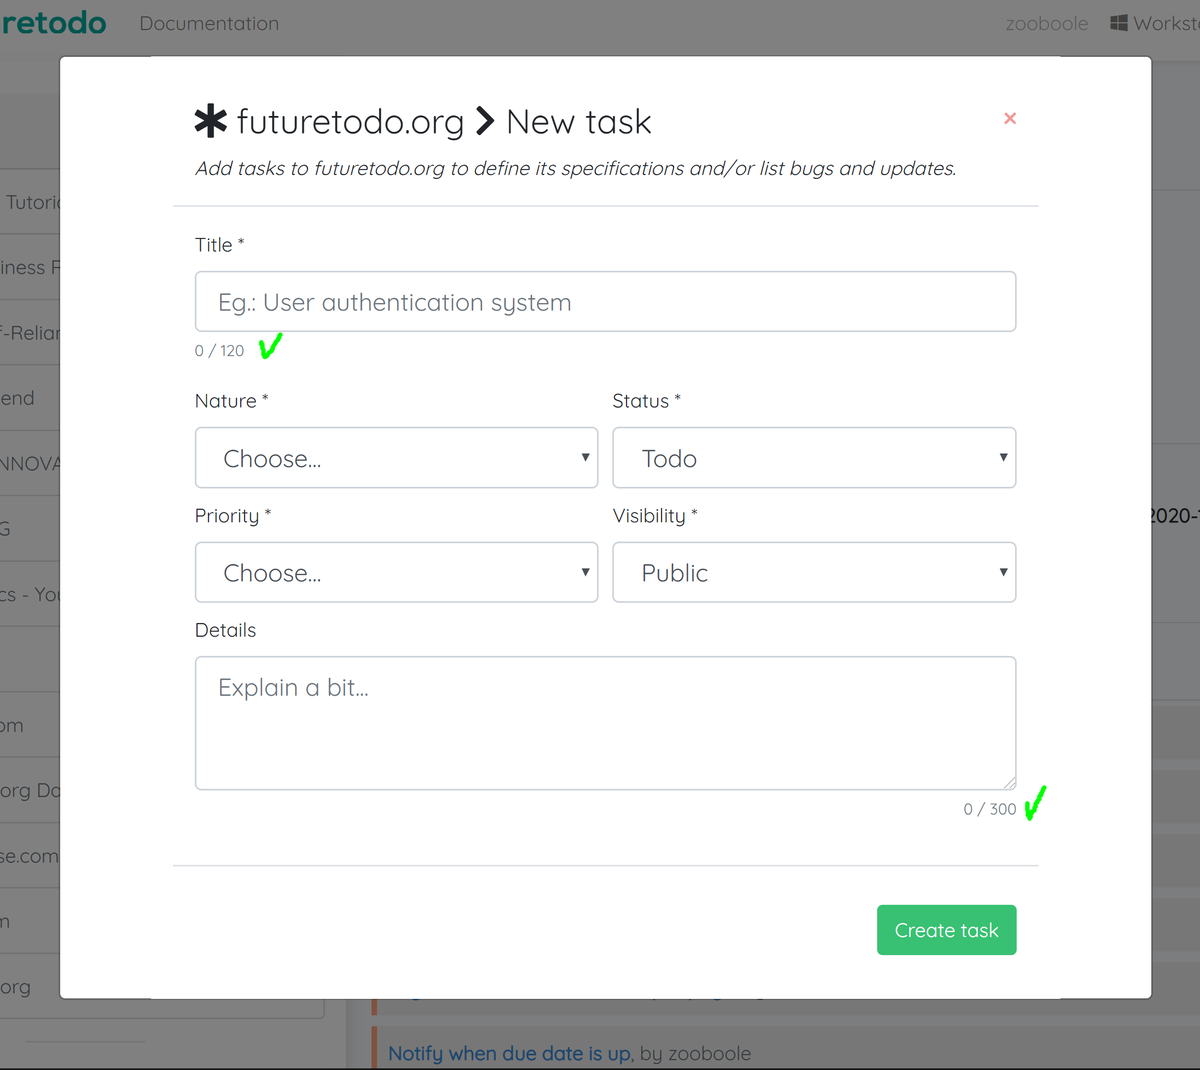
Task: Click the retodo logo
Action: point(53,23)
